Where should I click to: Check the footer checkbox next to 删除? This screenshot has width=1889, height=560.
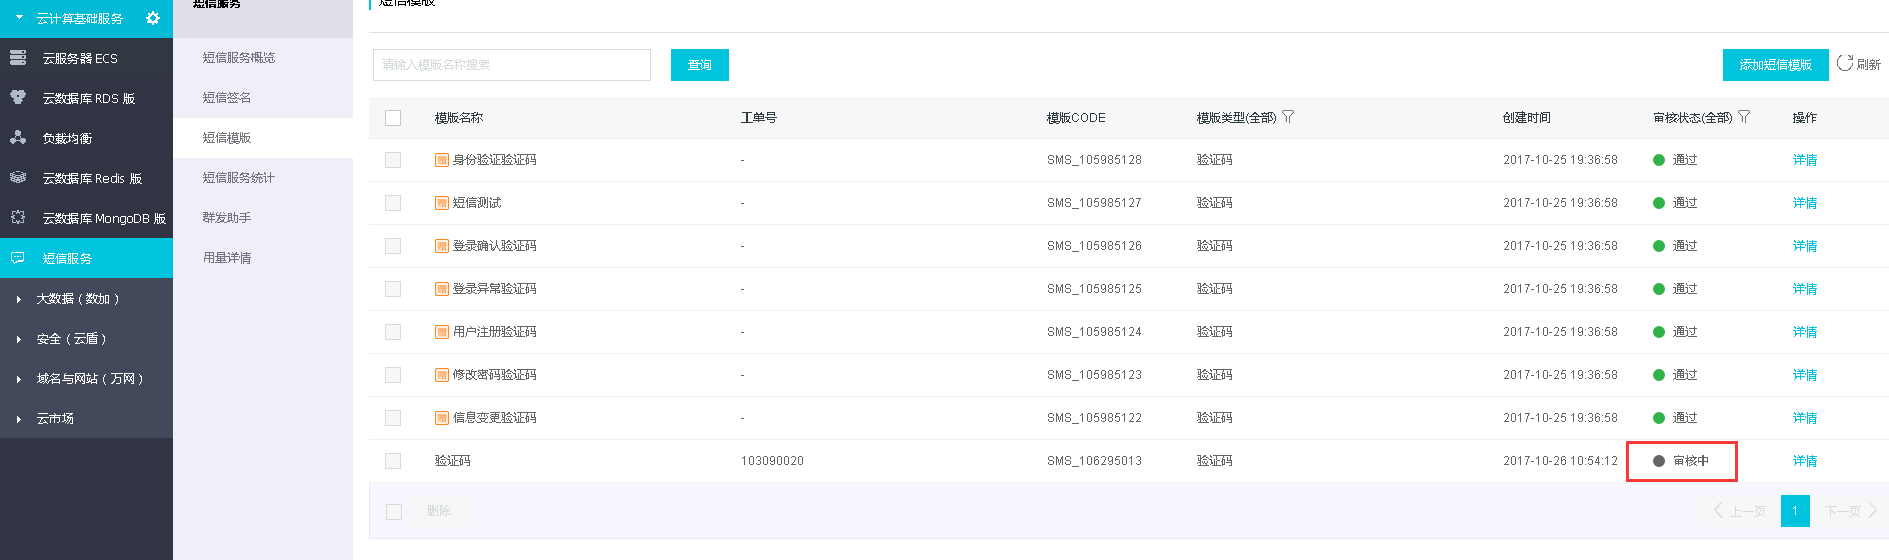[394, 512]
